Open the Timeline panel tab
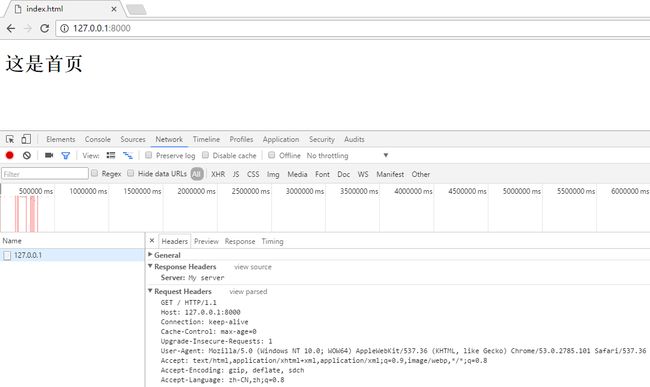The width and height of the screenshot is (650, 387). coord(206,139)
